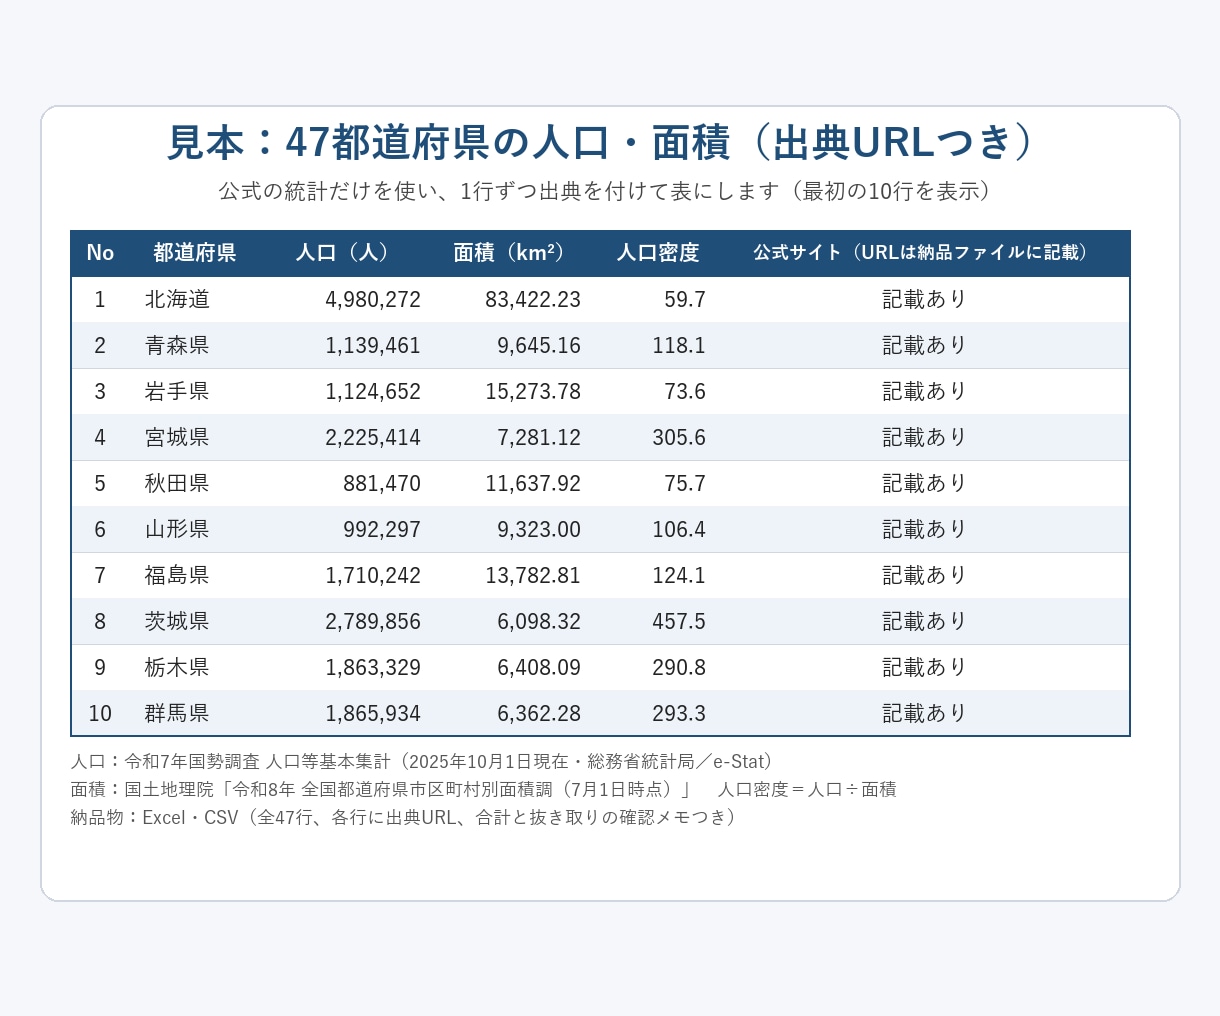Image resolution: width=1220 pixels, height=1016 pixels.
Task: Click density value 59.7
Action: pyautogui.click(x=685, y=300)
